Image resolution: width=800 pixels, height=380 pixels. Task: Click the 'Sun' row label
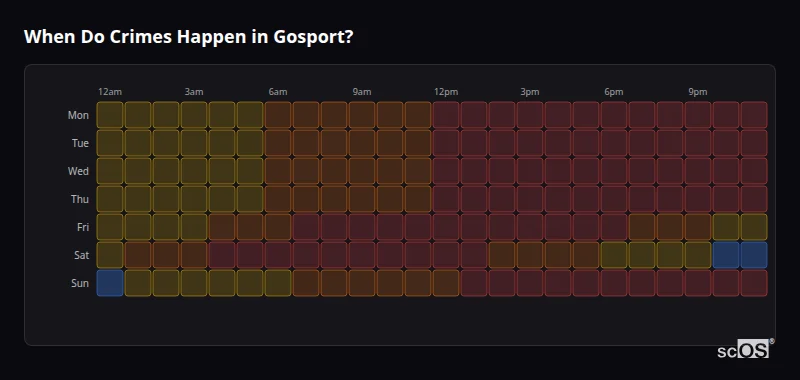(80, 283)
